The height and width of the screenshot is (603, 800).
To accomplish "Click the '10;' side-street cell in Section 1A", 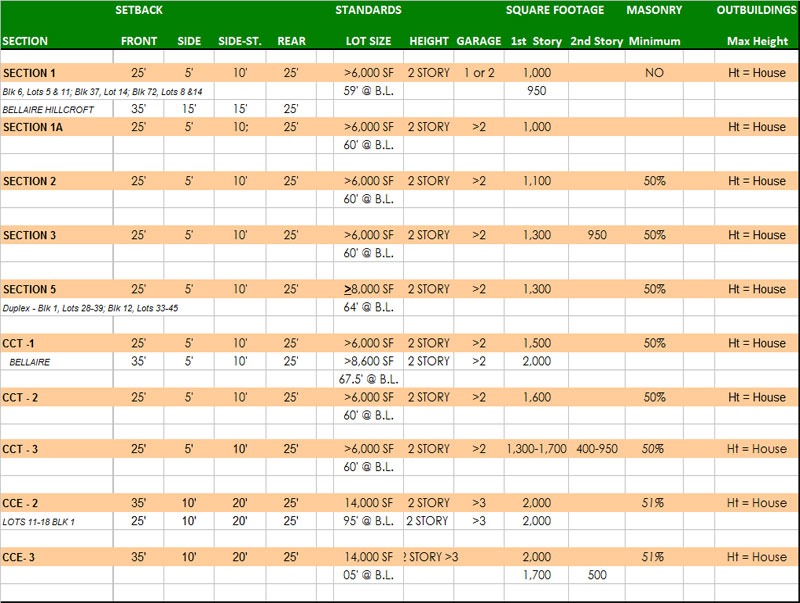I will [241, 127].
